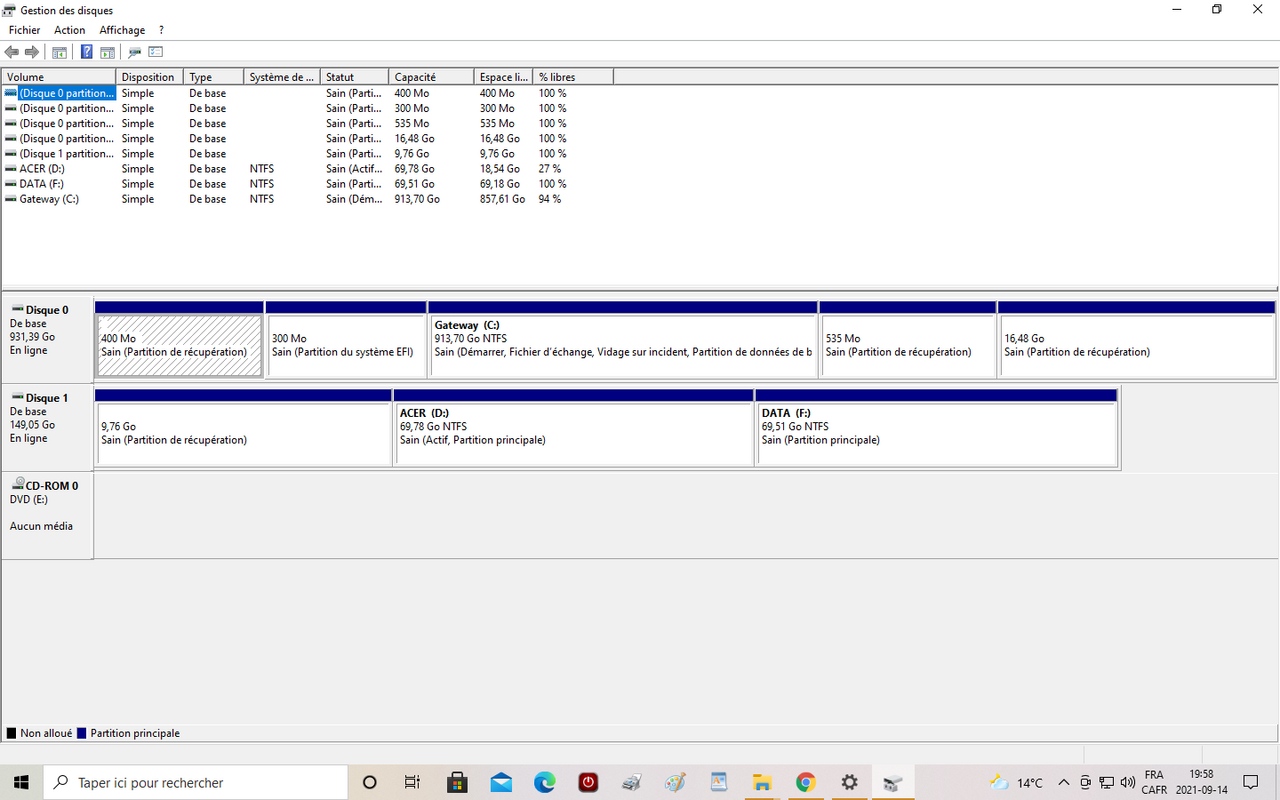Screen dimensions: 1280x800
Task: Open the ? help menu
Action: click(x=161, y=30)
